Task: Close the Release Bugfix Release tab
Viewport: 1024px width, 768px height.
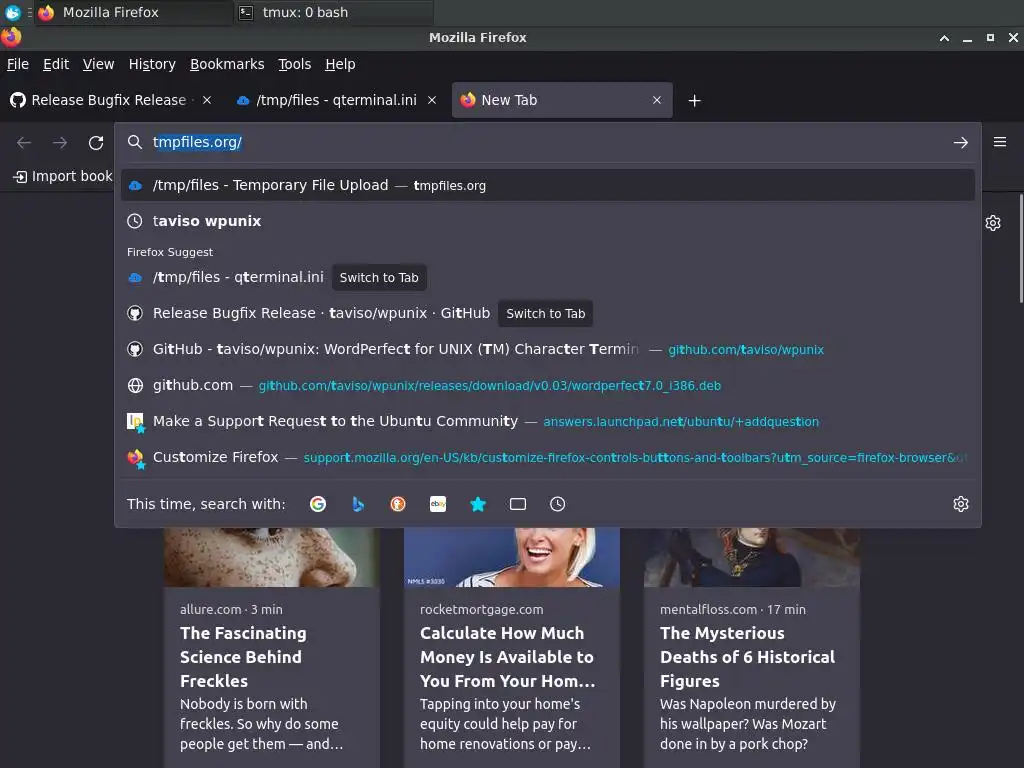Action: (207, 100)
